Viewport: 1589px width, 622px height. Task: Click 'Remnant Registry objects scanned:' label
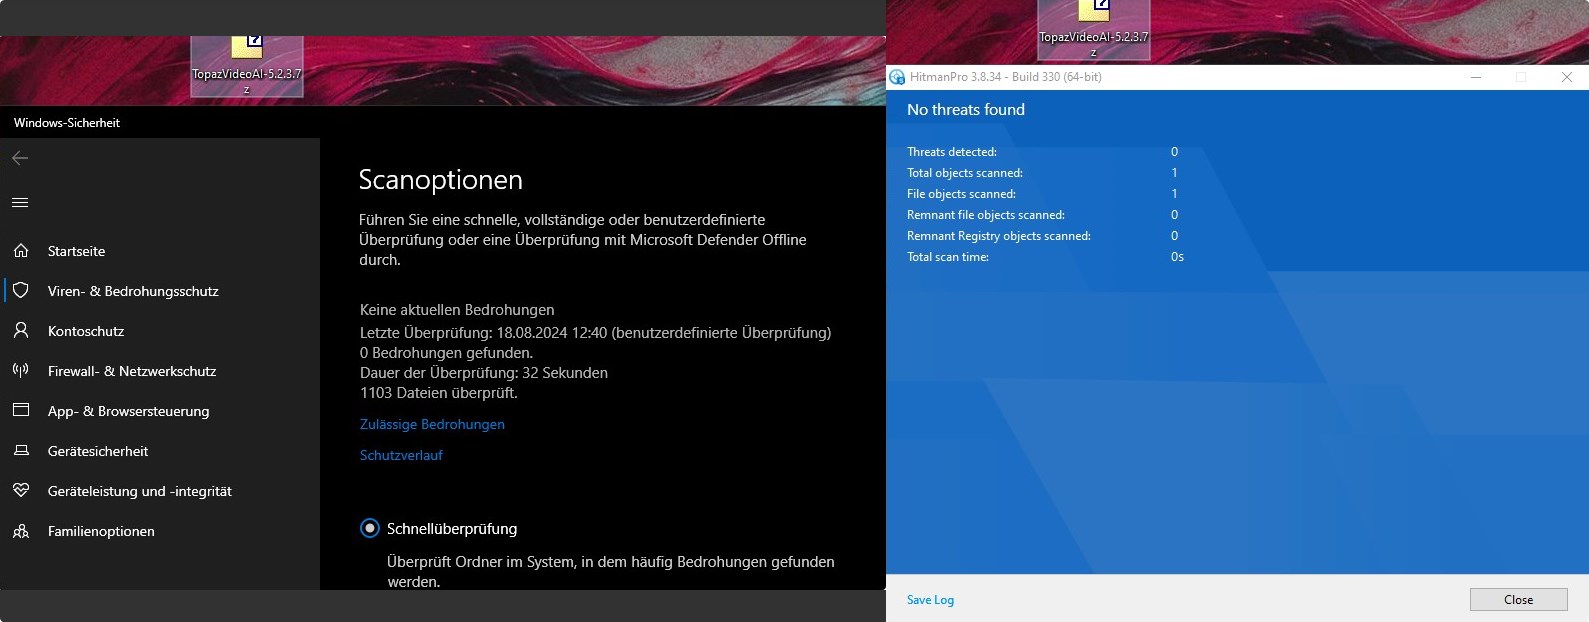[999, 236]
